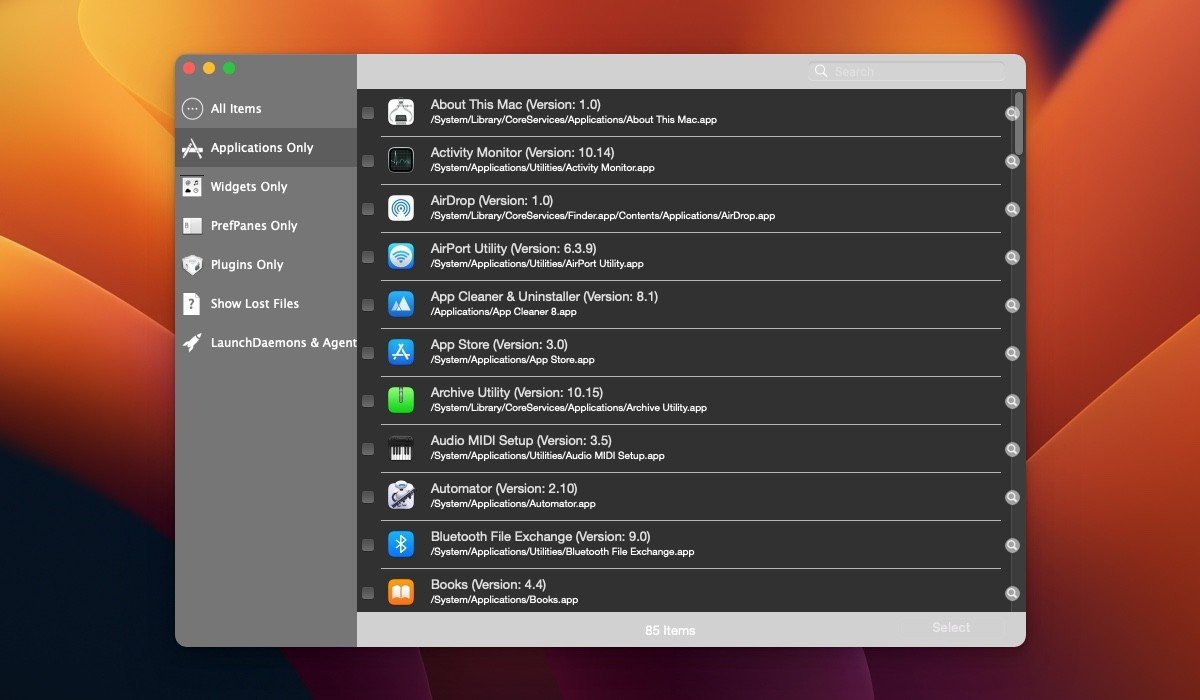Click the Audio MIDI Setup piano icon
Viewport: 1200px width, 700px height.
click(x=401, y=448)
